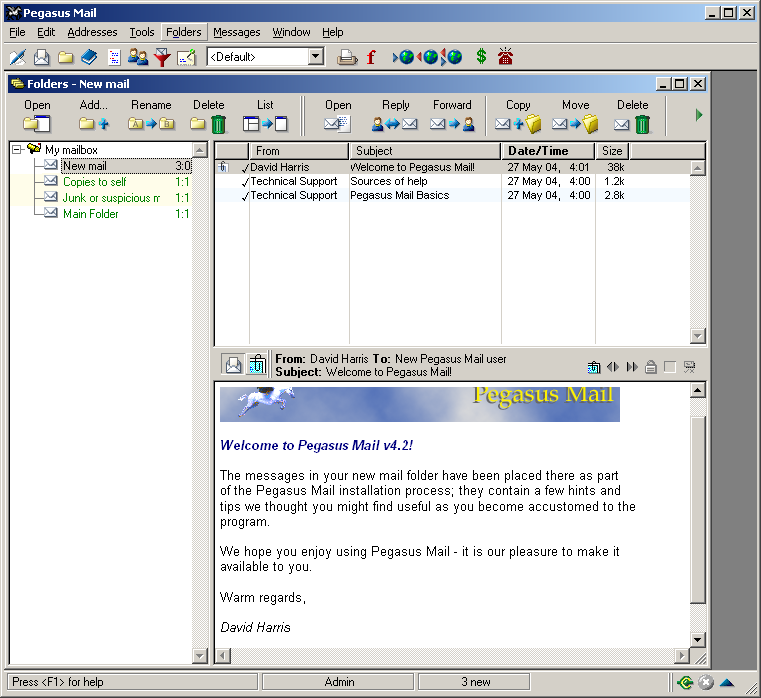Click the message list scrollbar down arrow
Image resolution: width=761 pixels, height=698 pixels.
tap(697, 335)
